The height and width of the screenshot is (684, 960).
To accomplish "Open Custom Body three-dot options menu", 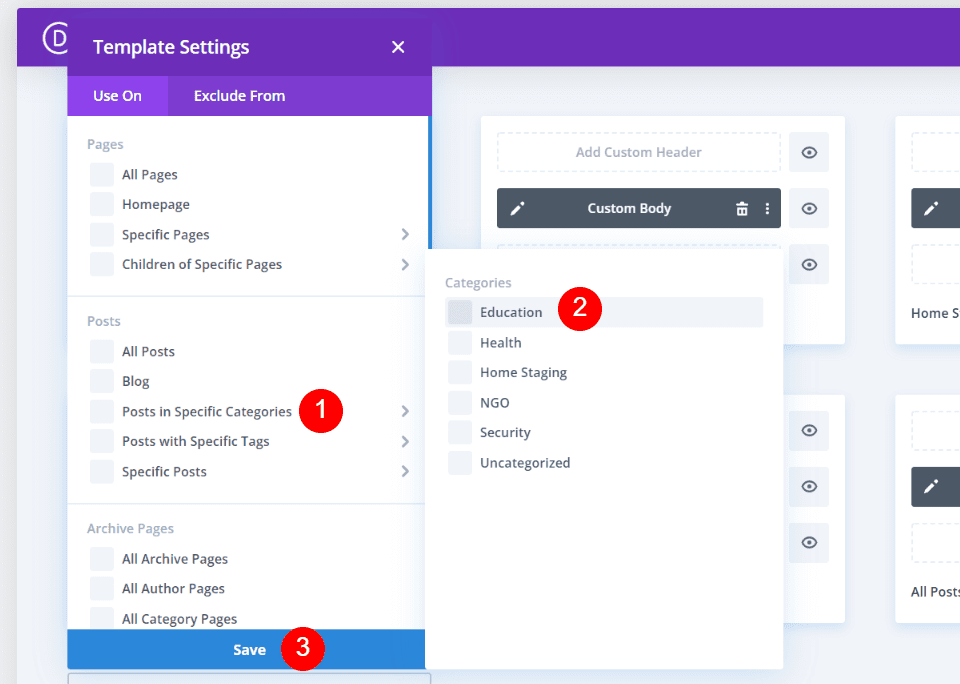I will (766, 208).
